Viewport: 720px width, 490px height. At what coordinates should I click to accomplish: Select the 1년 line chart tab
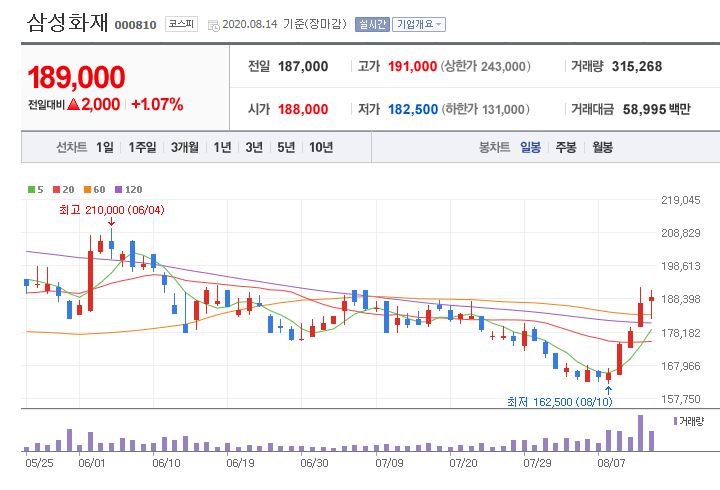[x=222, y=147]
